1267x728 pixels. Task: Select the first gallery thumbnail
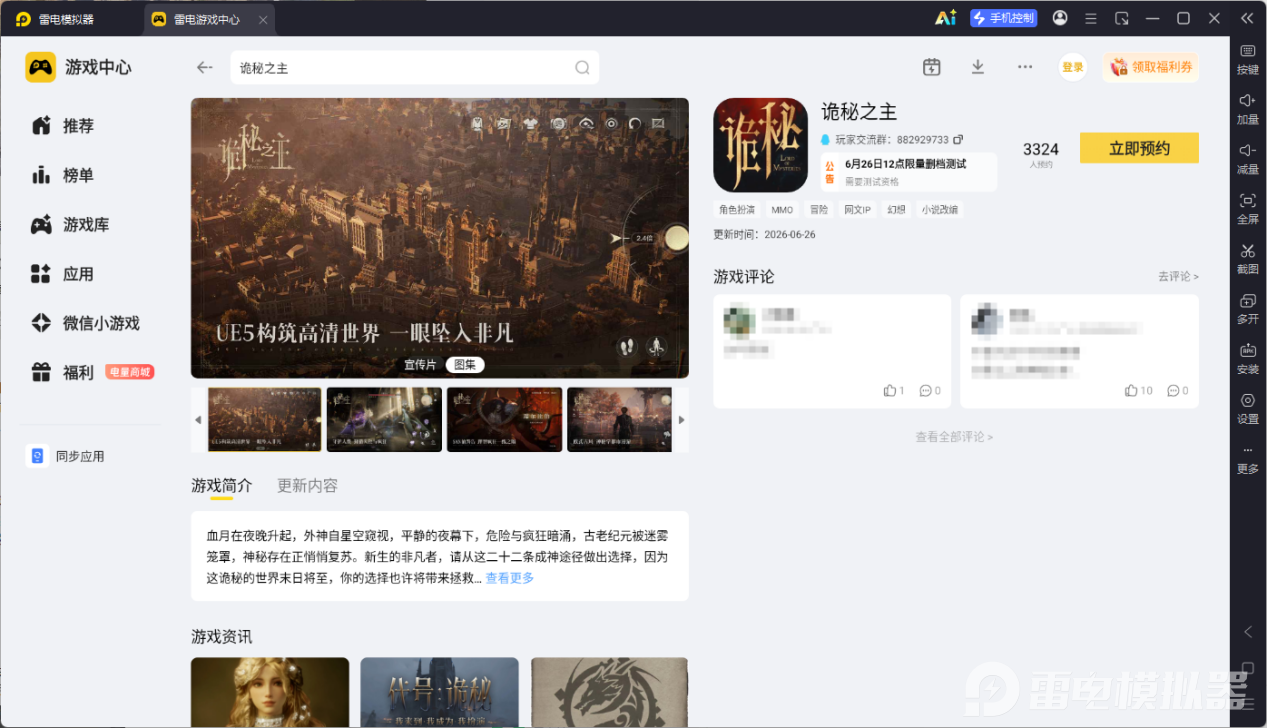(264, 420)
